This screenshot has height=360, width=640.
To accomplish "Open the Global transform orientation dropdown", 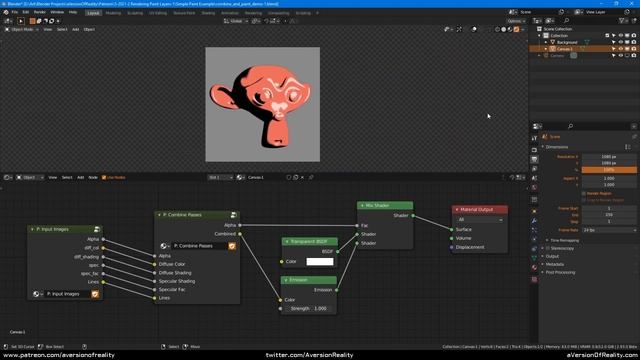I will pyautogui.click(x=236, y=21).
